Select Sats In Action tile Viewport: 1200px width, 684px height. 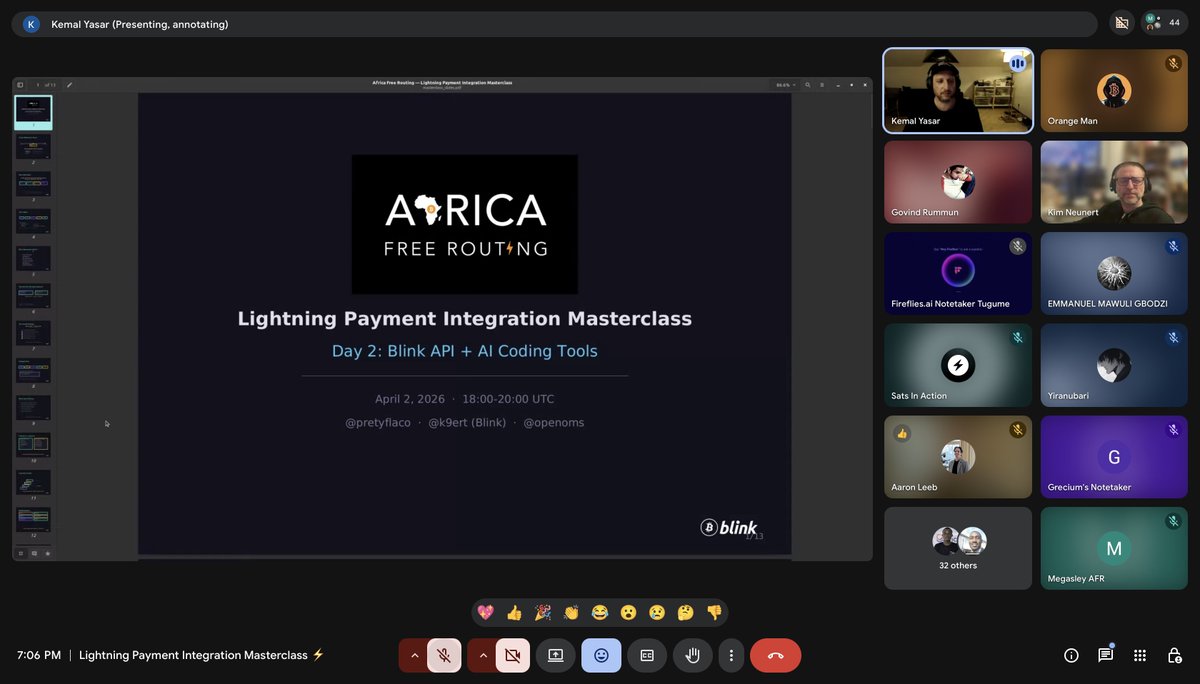(958, 366)
